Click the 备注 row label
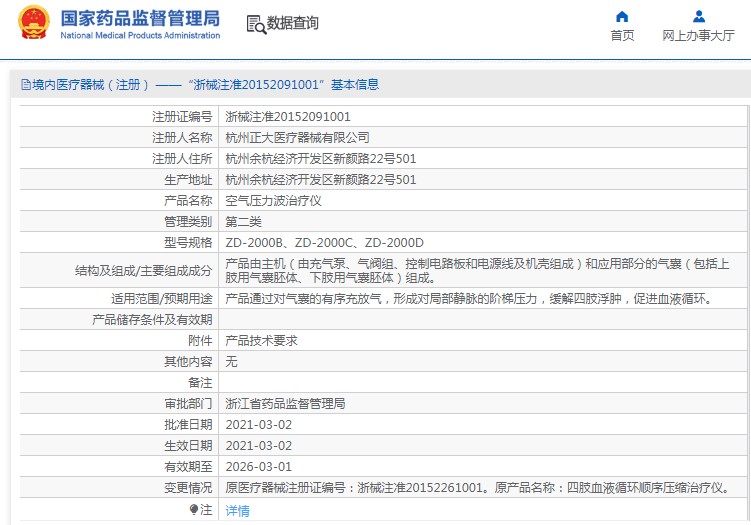The image size is (751, 525). tap(200, 383)
